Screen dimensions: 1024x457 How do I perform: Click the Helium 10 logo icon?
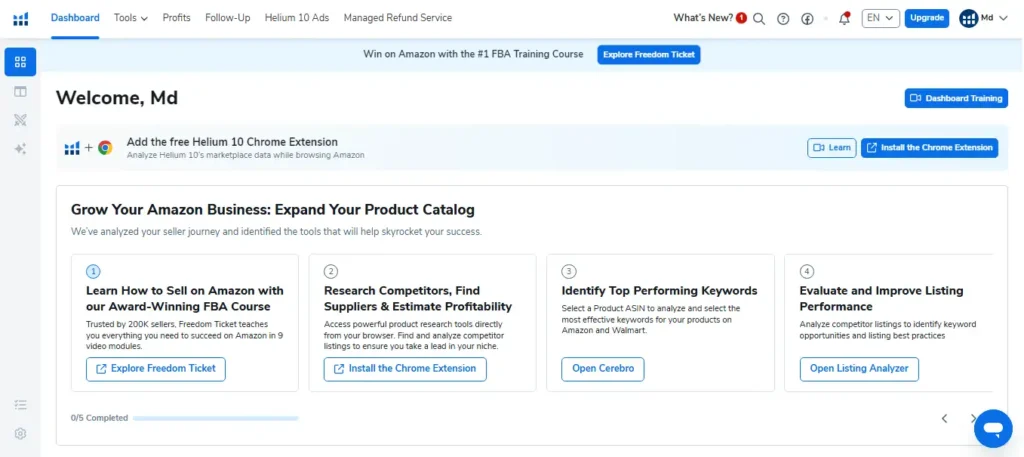(x=21, y=18)
